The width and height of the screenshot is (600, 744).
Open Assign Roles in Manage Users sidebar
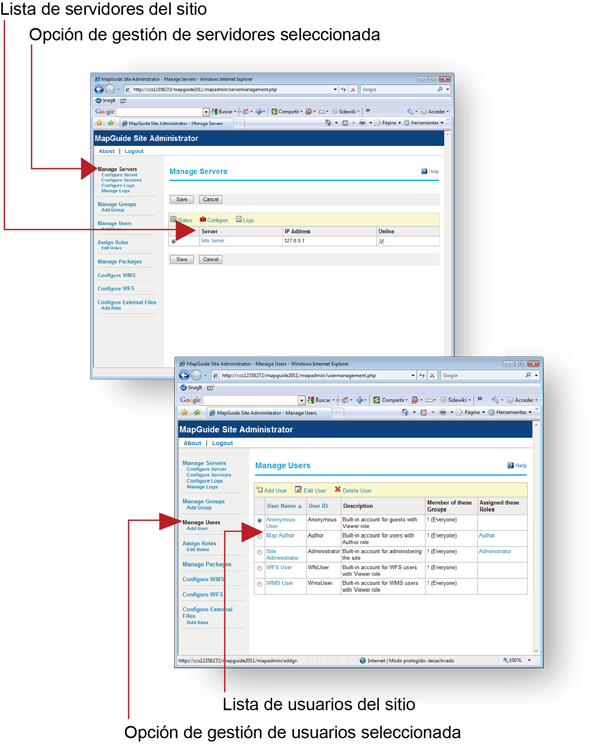point(199,543)
